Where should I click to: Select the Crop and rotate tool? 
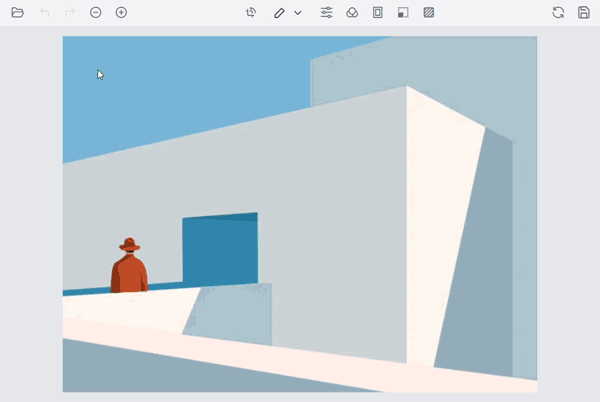(x=251, y=13)
